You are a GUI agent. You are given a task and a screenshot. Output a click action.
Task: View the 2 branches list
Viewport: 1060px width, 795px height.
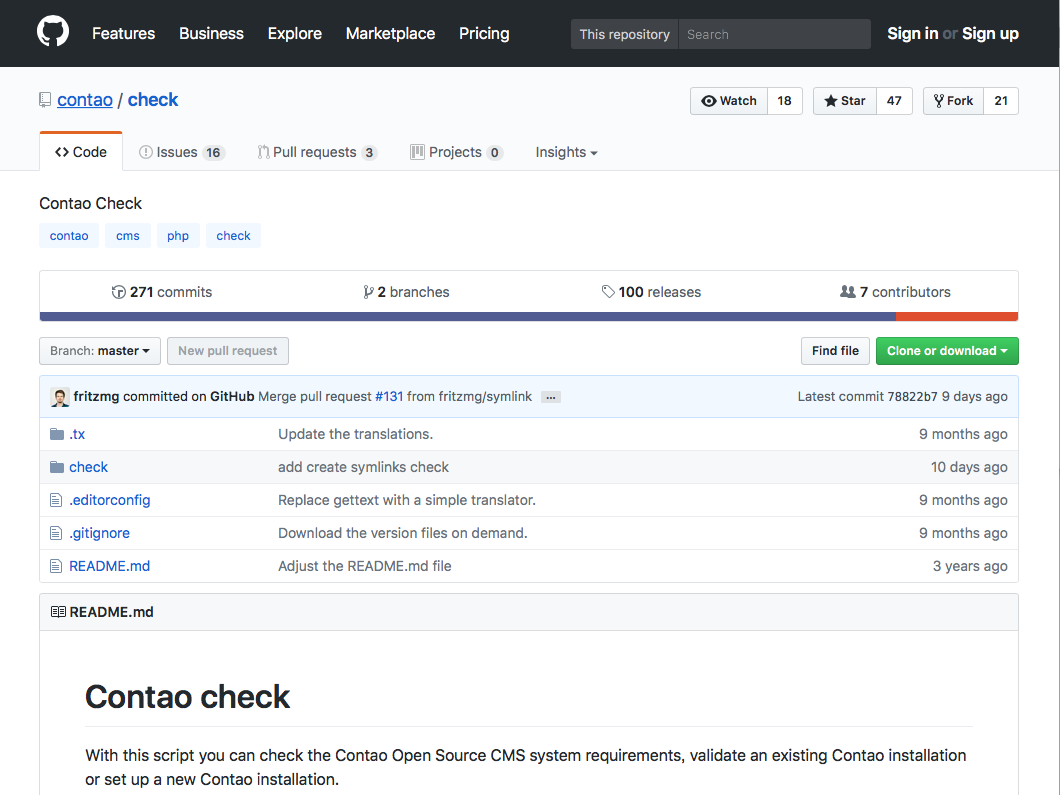pyautogui.click(x=406, y=292)
